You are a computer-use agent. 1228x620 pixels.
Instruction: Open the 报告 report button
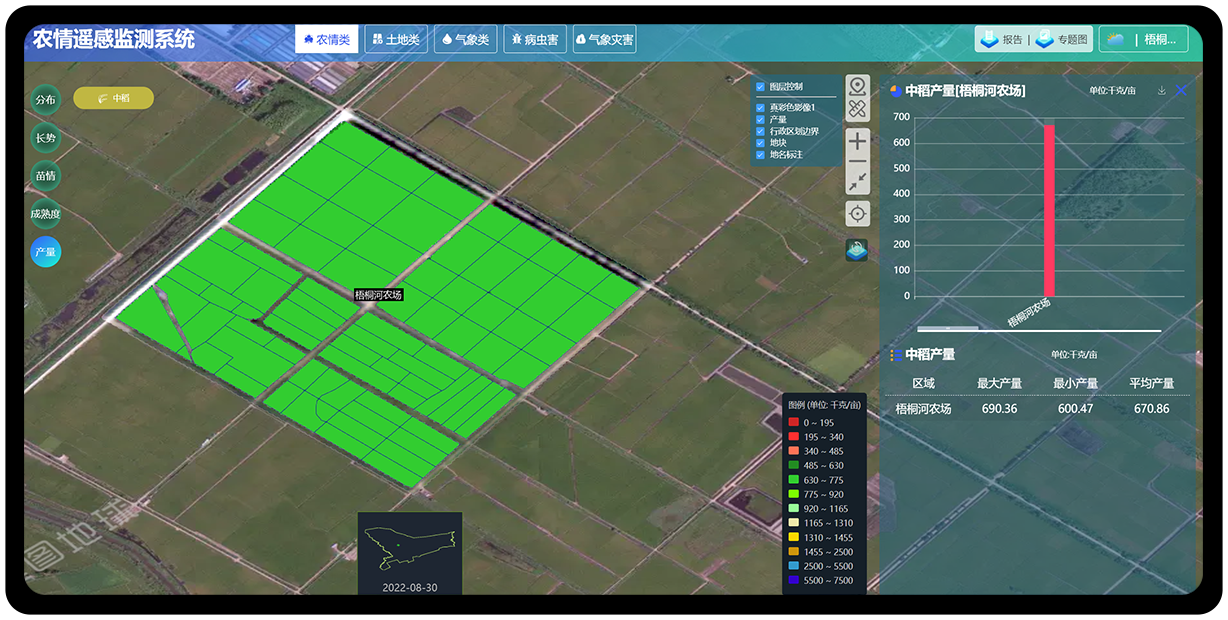tap(1003, 40)
